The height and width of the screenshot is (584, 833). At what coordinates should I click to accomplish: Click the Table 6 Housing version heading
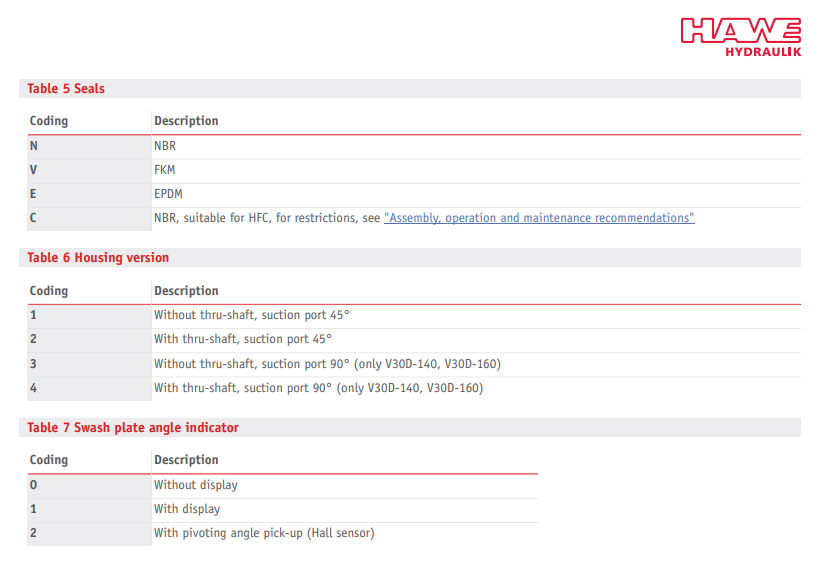98,258
